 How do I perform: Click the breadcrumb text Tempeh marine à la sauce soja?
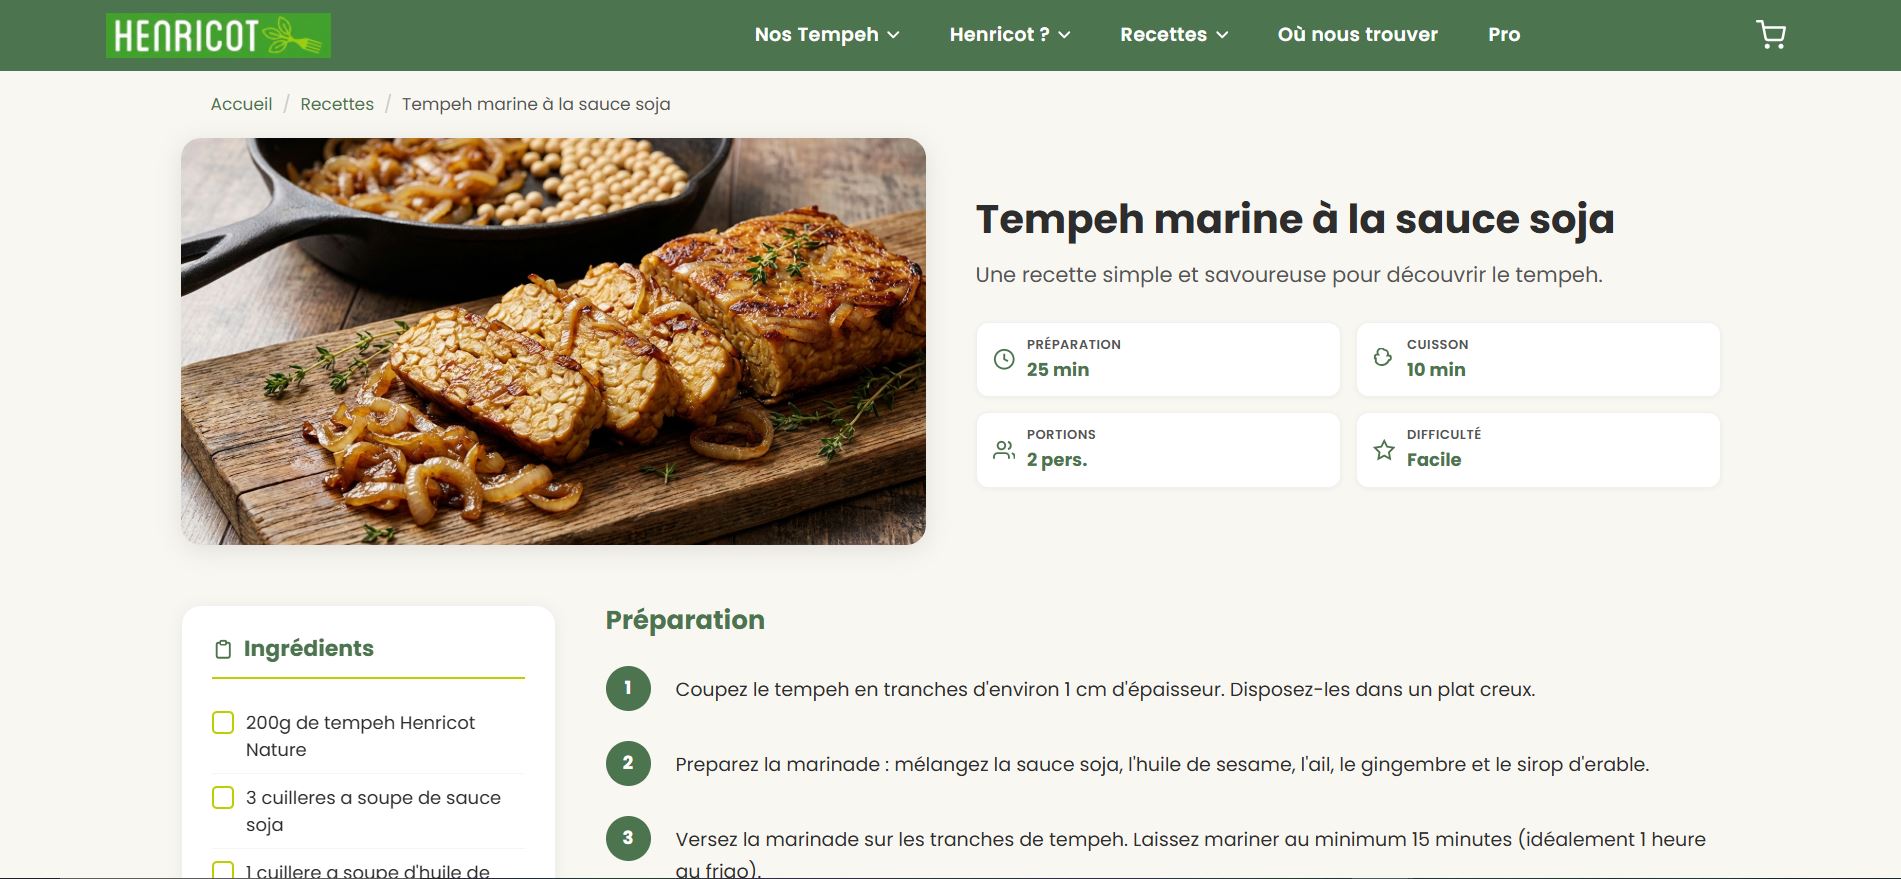536,104
